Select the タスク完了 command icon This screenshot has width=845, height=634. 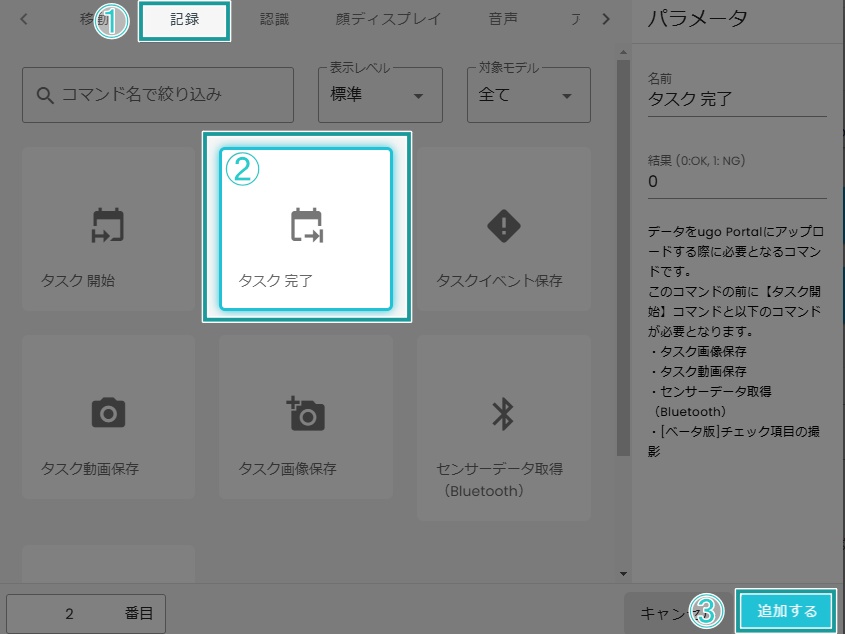tap(306, 228)
